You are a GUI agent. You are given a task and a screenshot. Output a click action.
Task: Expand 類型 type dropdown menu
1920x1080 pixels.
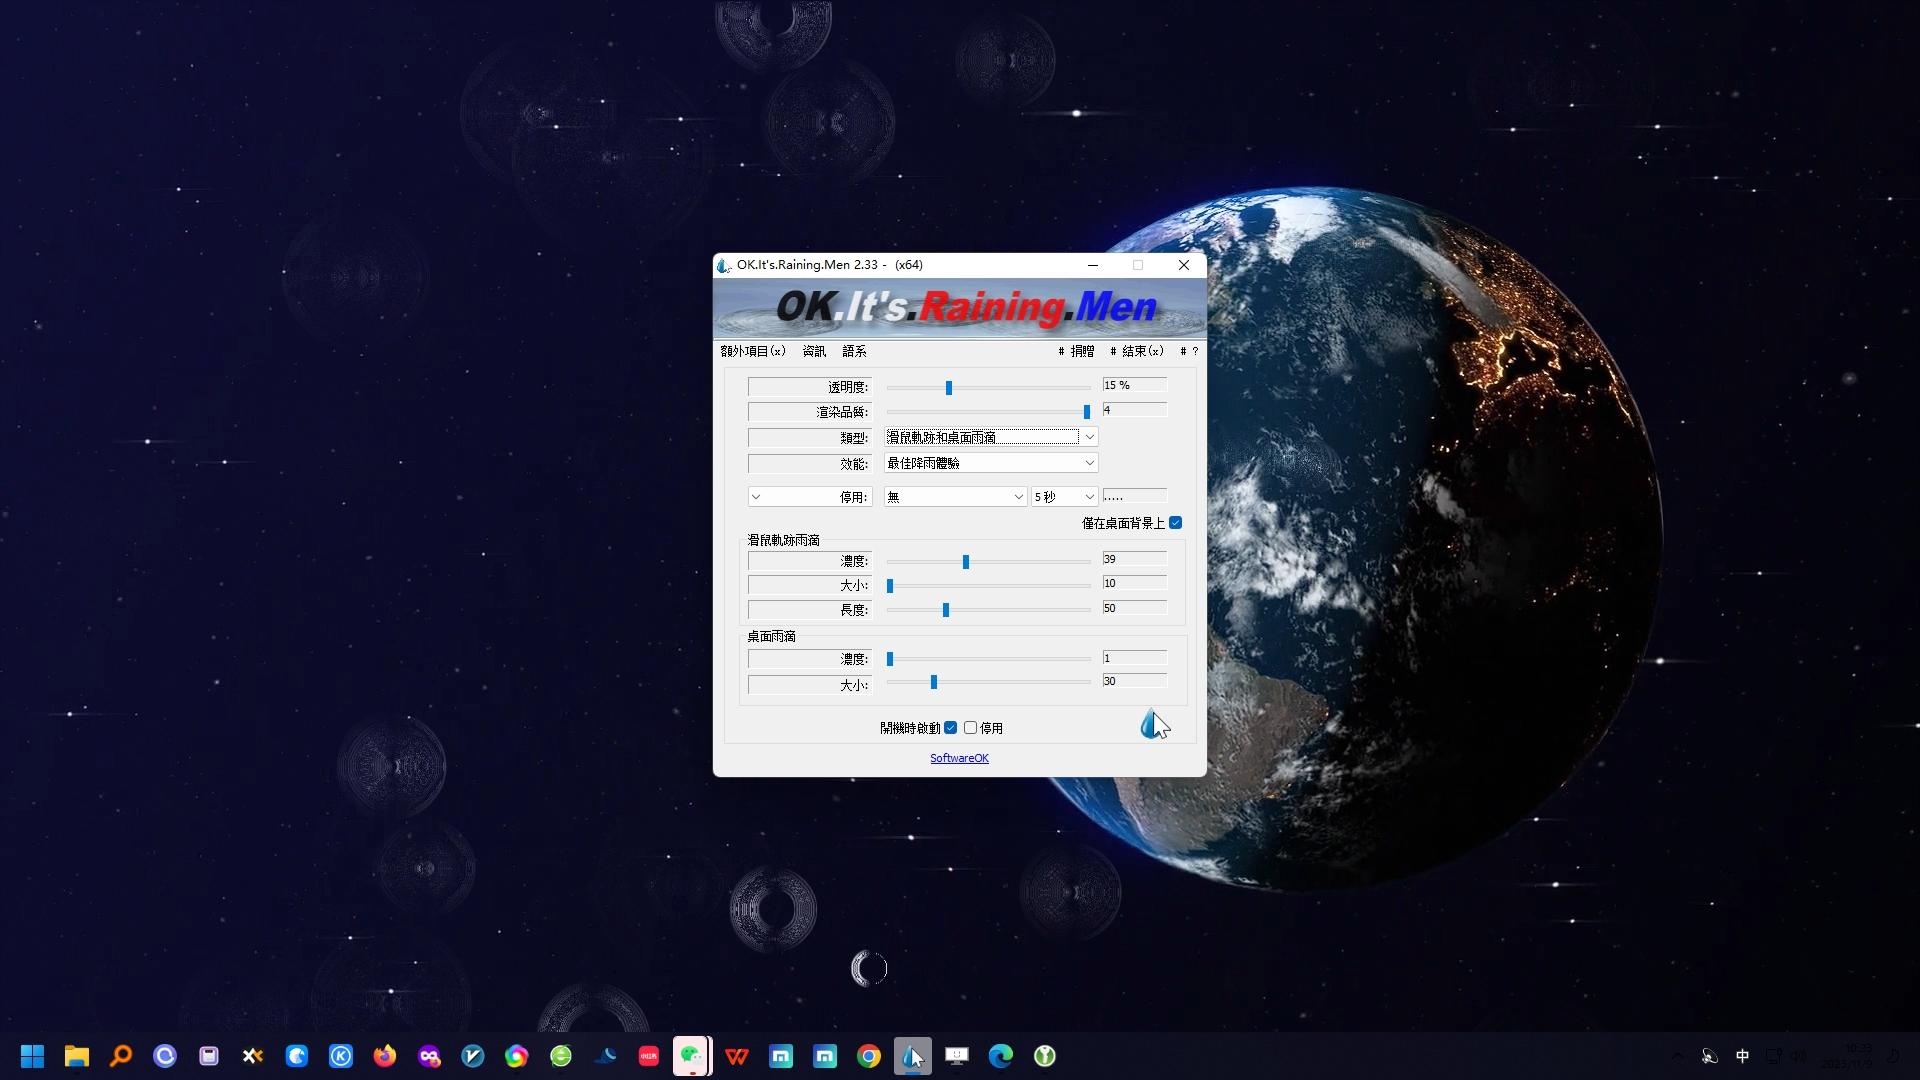tap(1091, 436)
